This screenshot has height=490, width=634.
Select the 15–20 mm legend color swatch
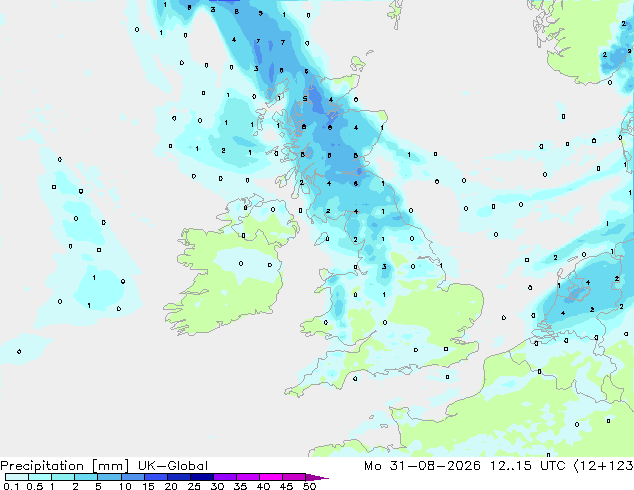click(x=155, y=477)
